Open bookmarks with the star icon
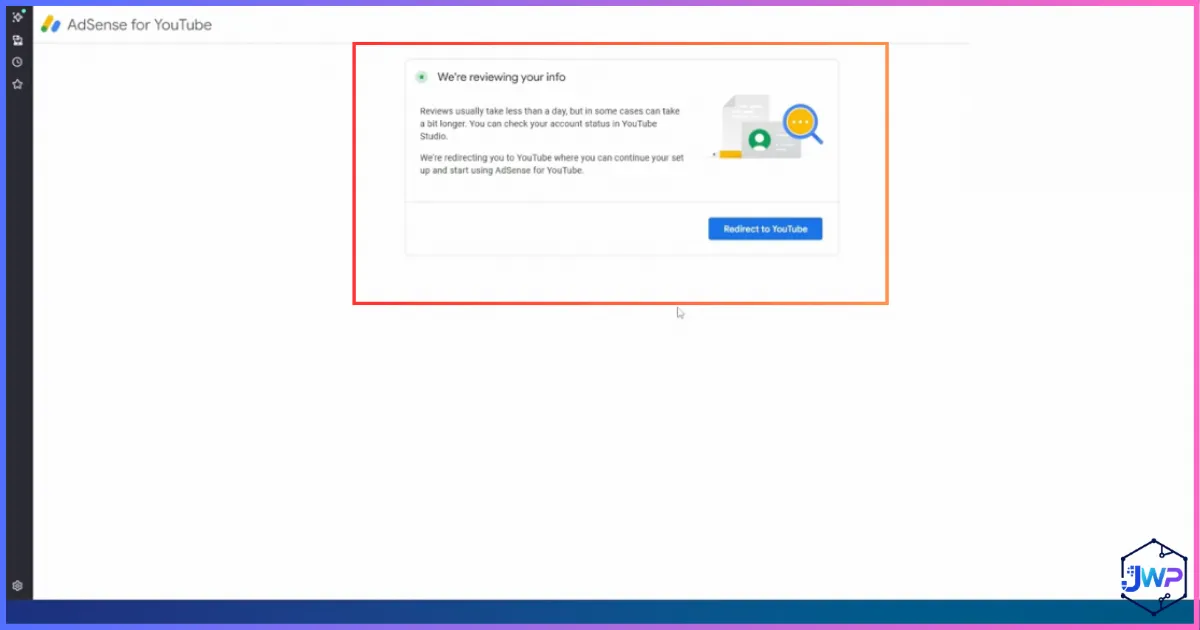The height and width of the screenshot is (630, 1200). click(17, 84)
